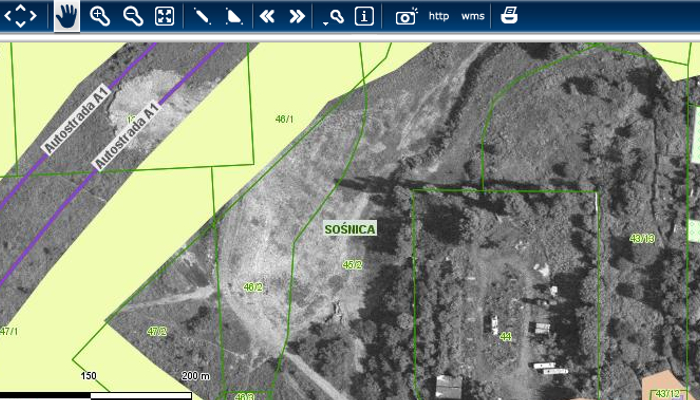Go to previous map view
The width and height of the screenshot is (700, 400).
(x=266, y=15)
